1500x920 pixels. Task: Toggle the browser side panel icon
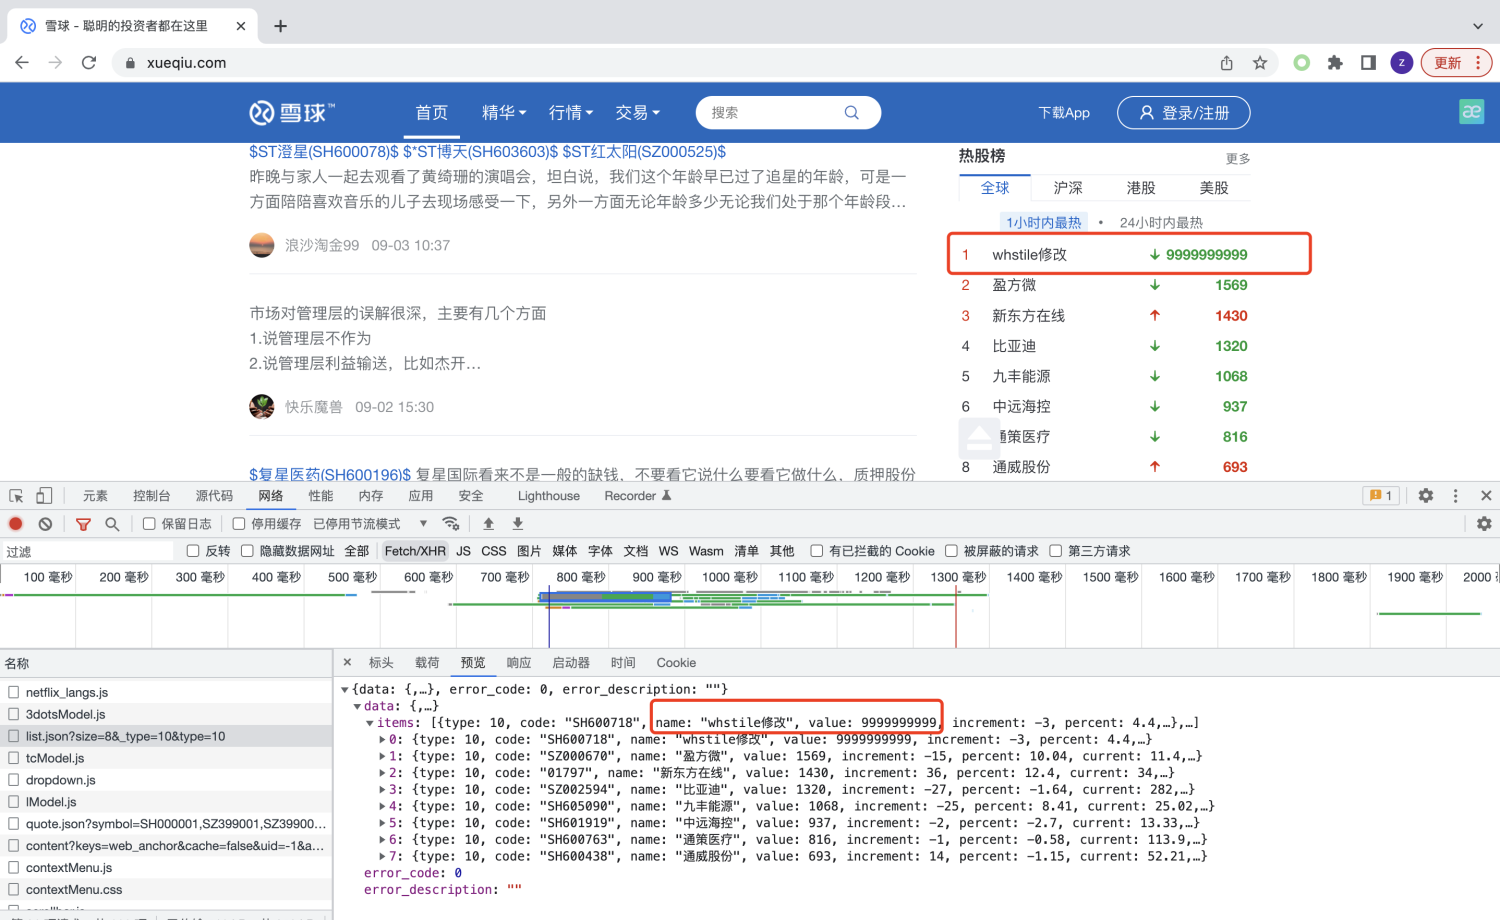pyautogui.click(x=1368, y=63)
